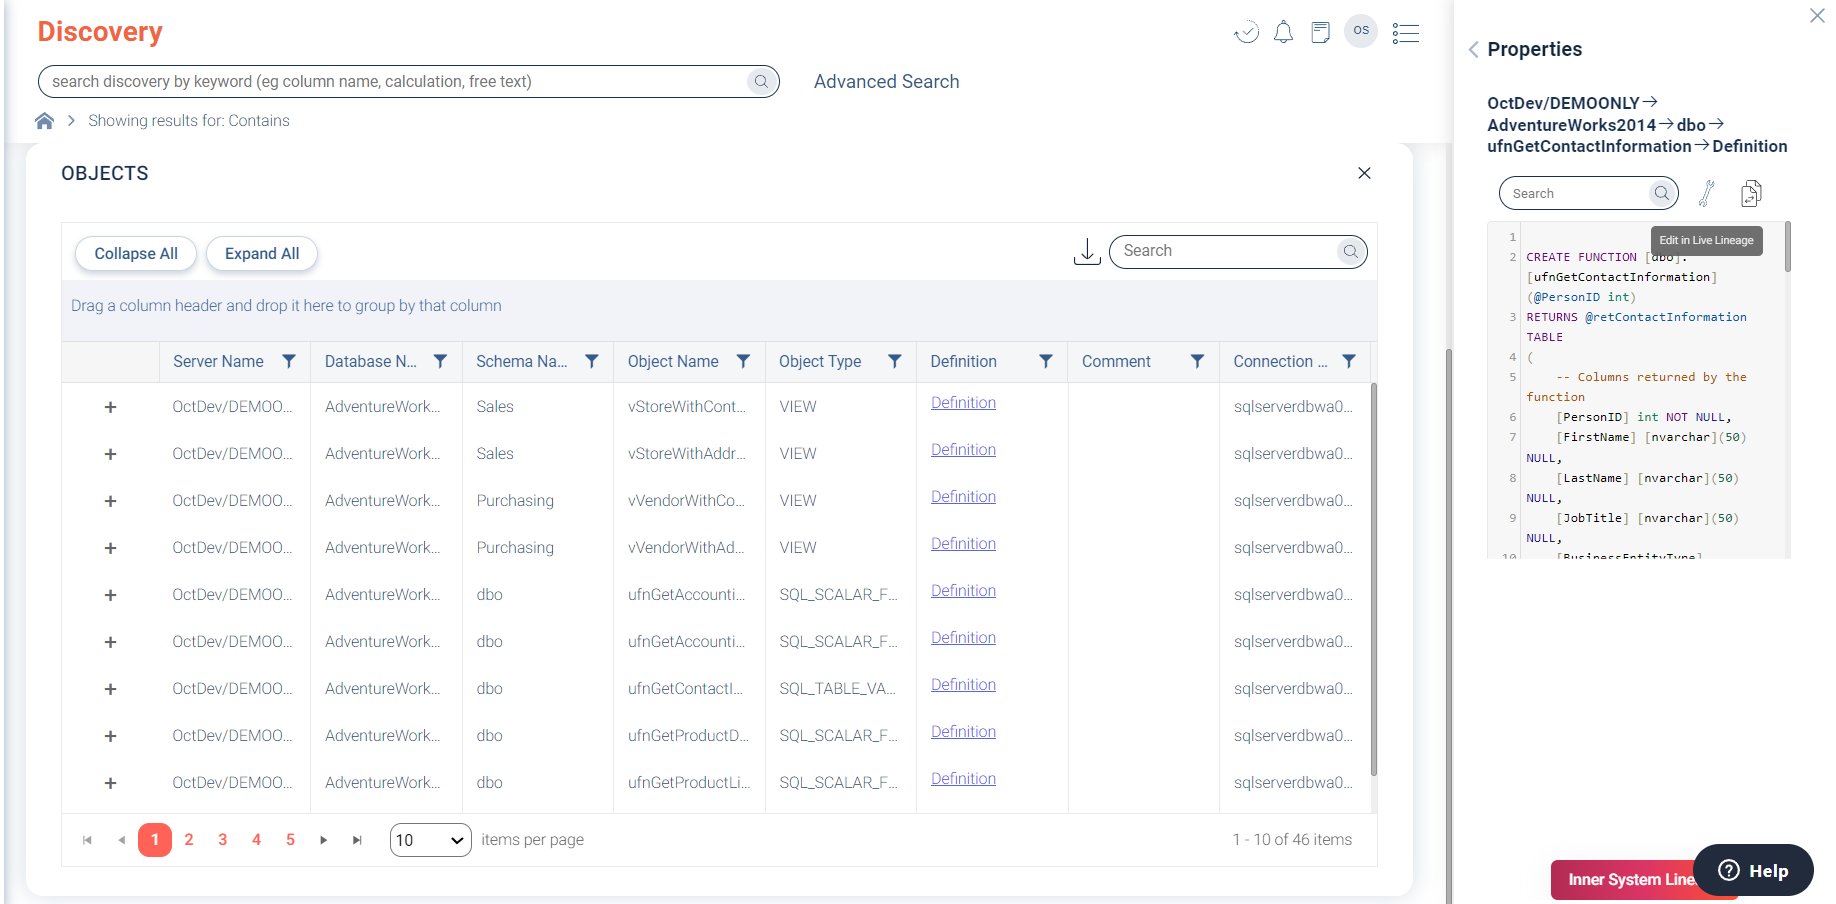This screenshot has height=904, width=1836.
Task: Click the Edit in Live Lineage icon
Action: point(1706,193)
